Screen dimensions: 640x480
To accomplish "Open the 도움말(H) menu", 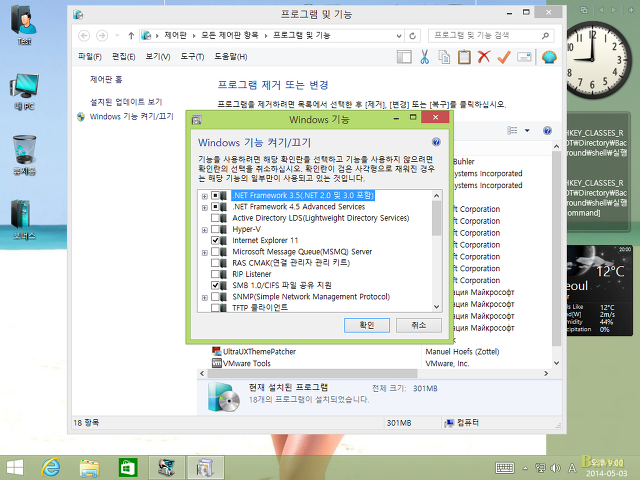I will pos(231,57).
